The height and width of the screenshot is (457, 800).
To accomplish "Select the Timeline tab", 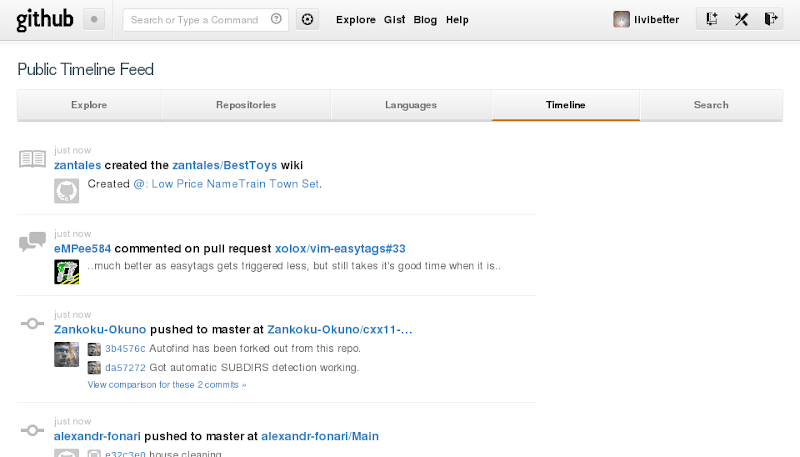I will (x=566, y=105).
